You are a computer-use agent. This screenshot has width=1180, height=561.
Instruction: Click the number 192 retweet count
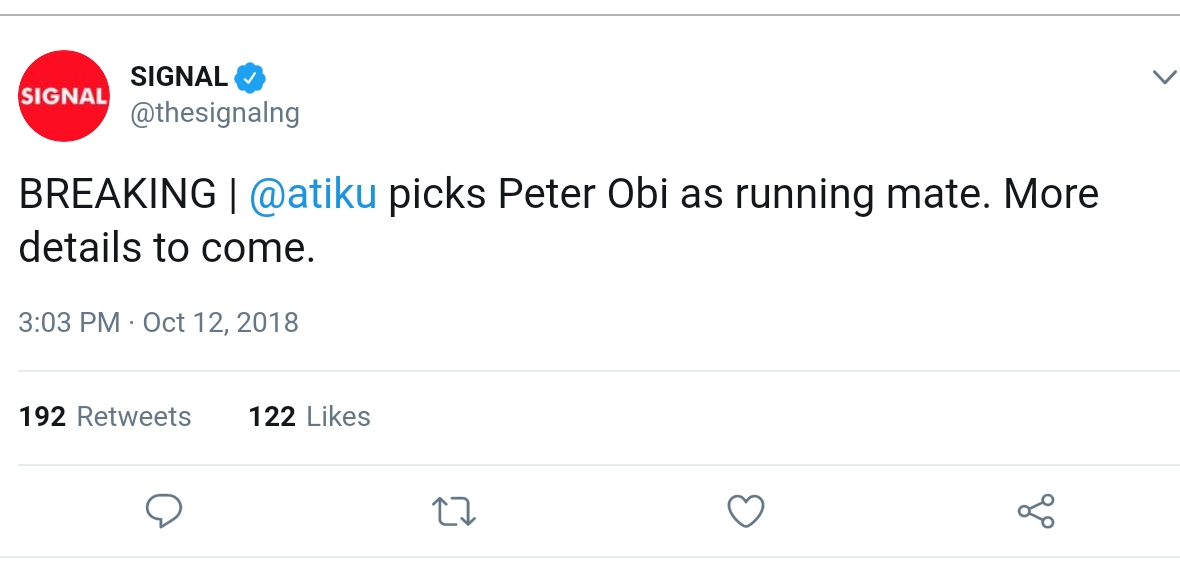click(42, 416)
